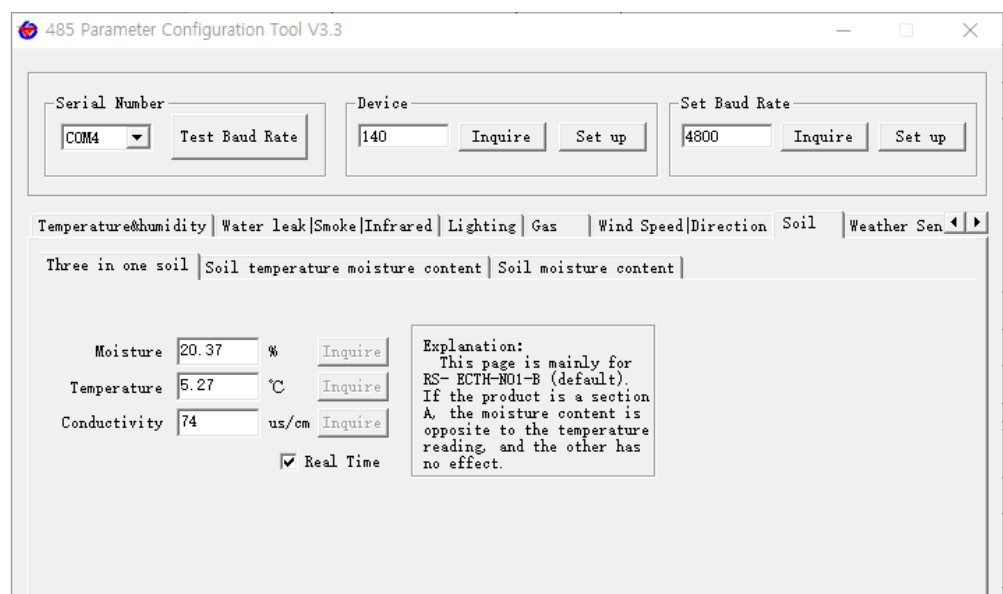Switch to the Temperature&humidity tab

(x=122, y=226)
